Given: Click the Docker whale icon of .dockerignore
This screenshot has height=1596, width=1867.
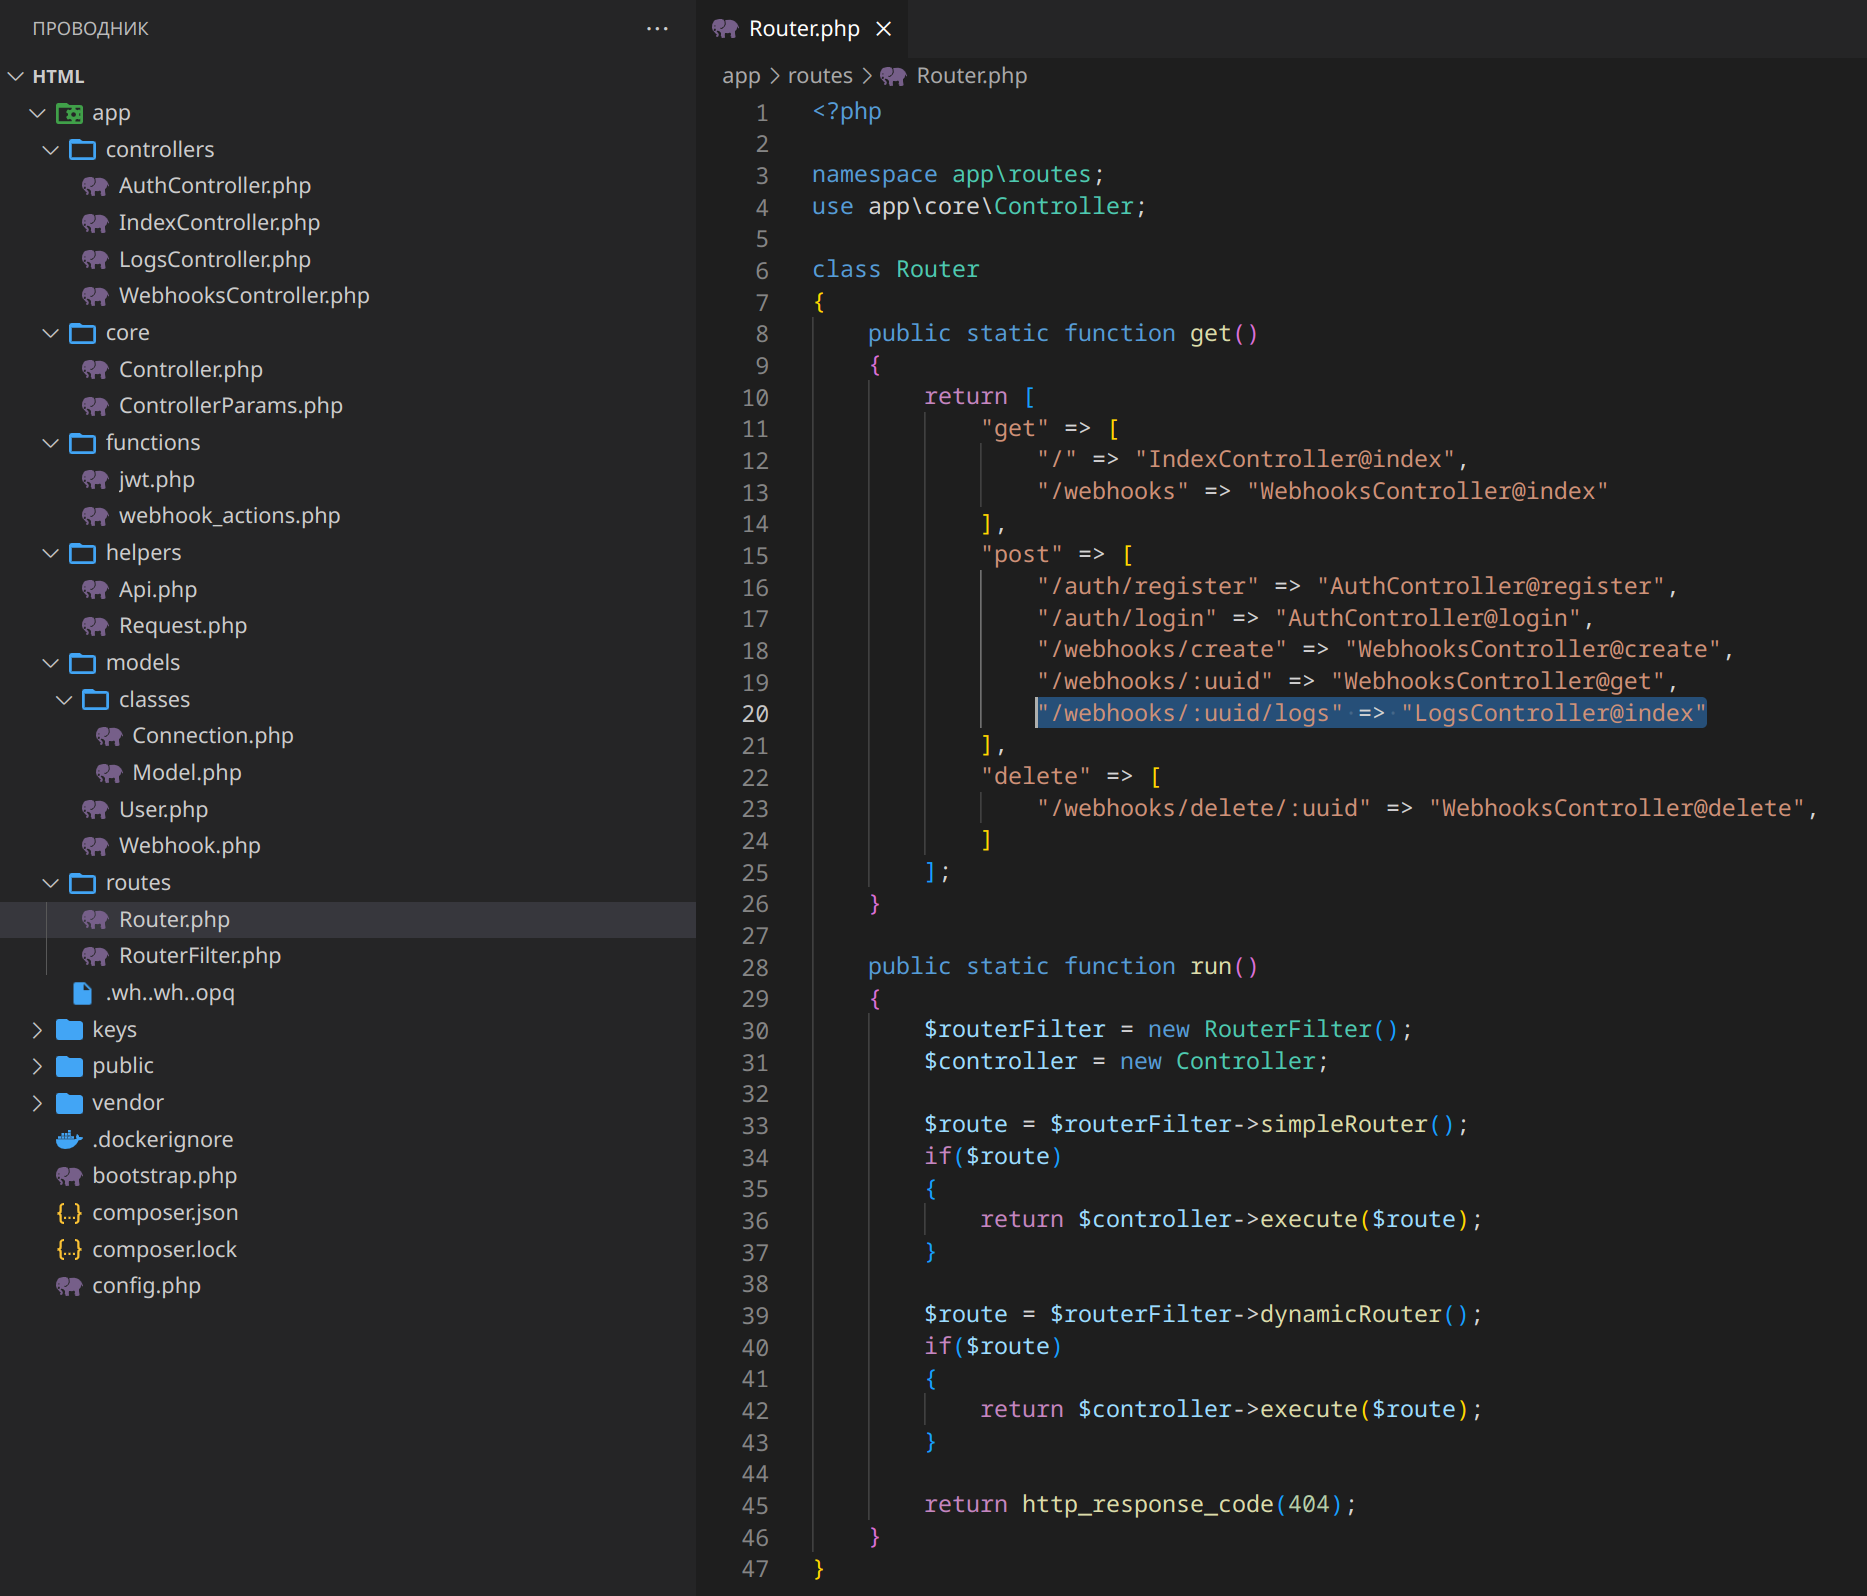Looking at the screenshot, I should 69,1140.
